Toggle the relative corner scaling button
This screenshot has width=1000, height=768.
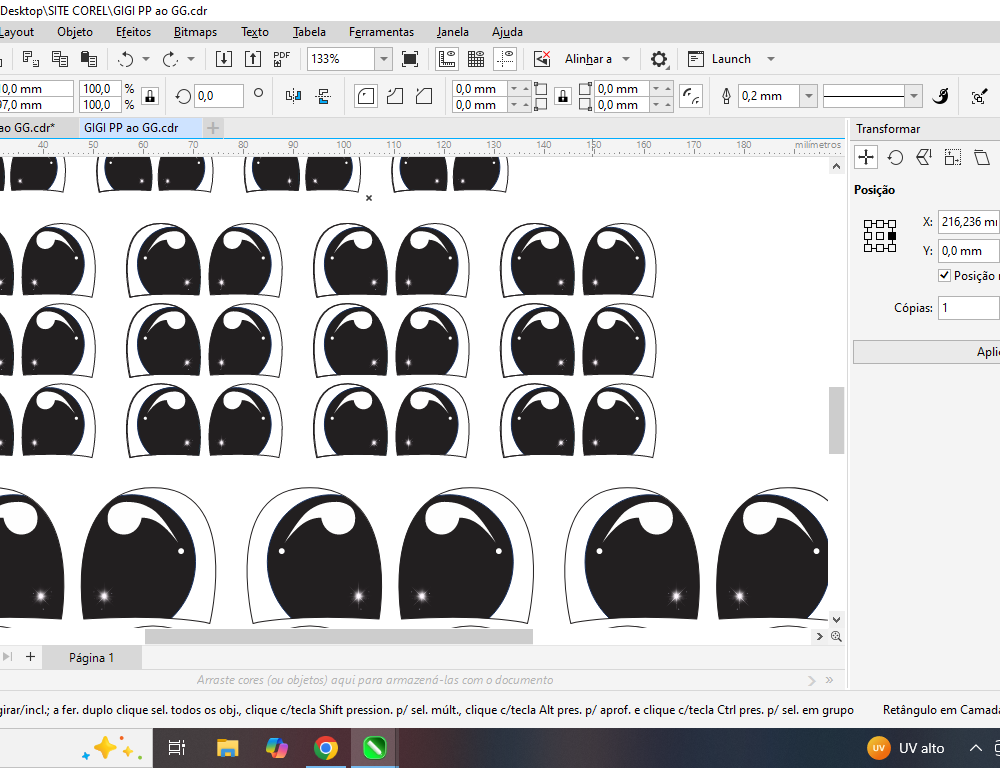pyautogui.click(x=691, y=96)
